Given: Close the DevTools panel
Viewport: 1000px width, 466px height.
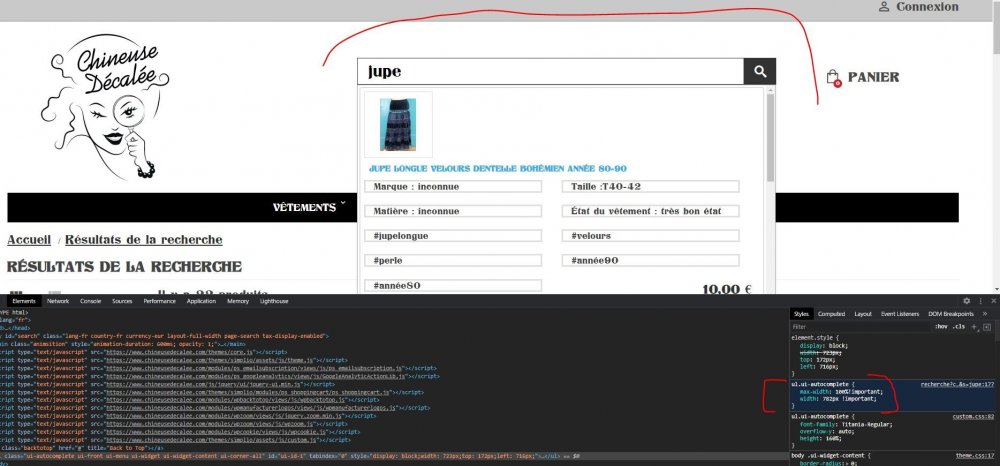Looking at the screenshot, I should coord(994,301).
